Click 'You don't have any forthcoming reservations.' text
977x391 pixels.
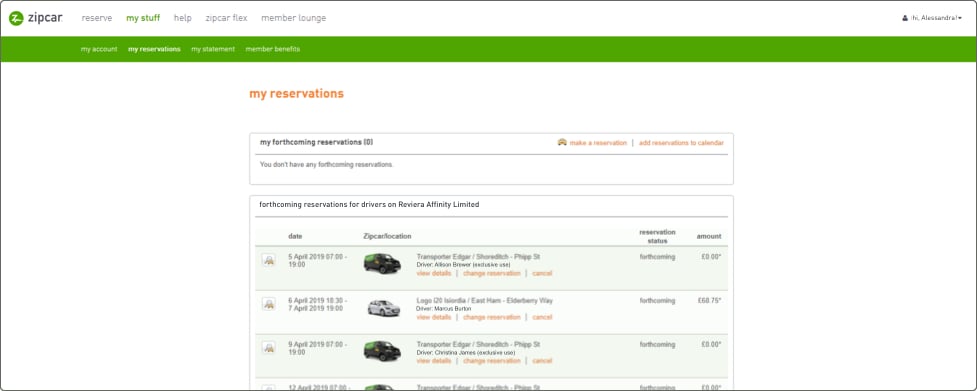click(x=326, y=164)
